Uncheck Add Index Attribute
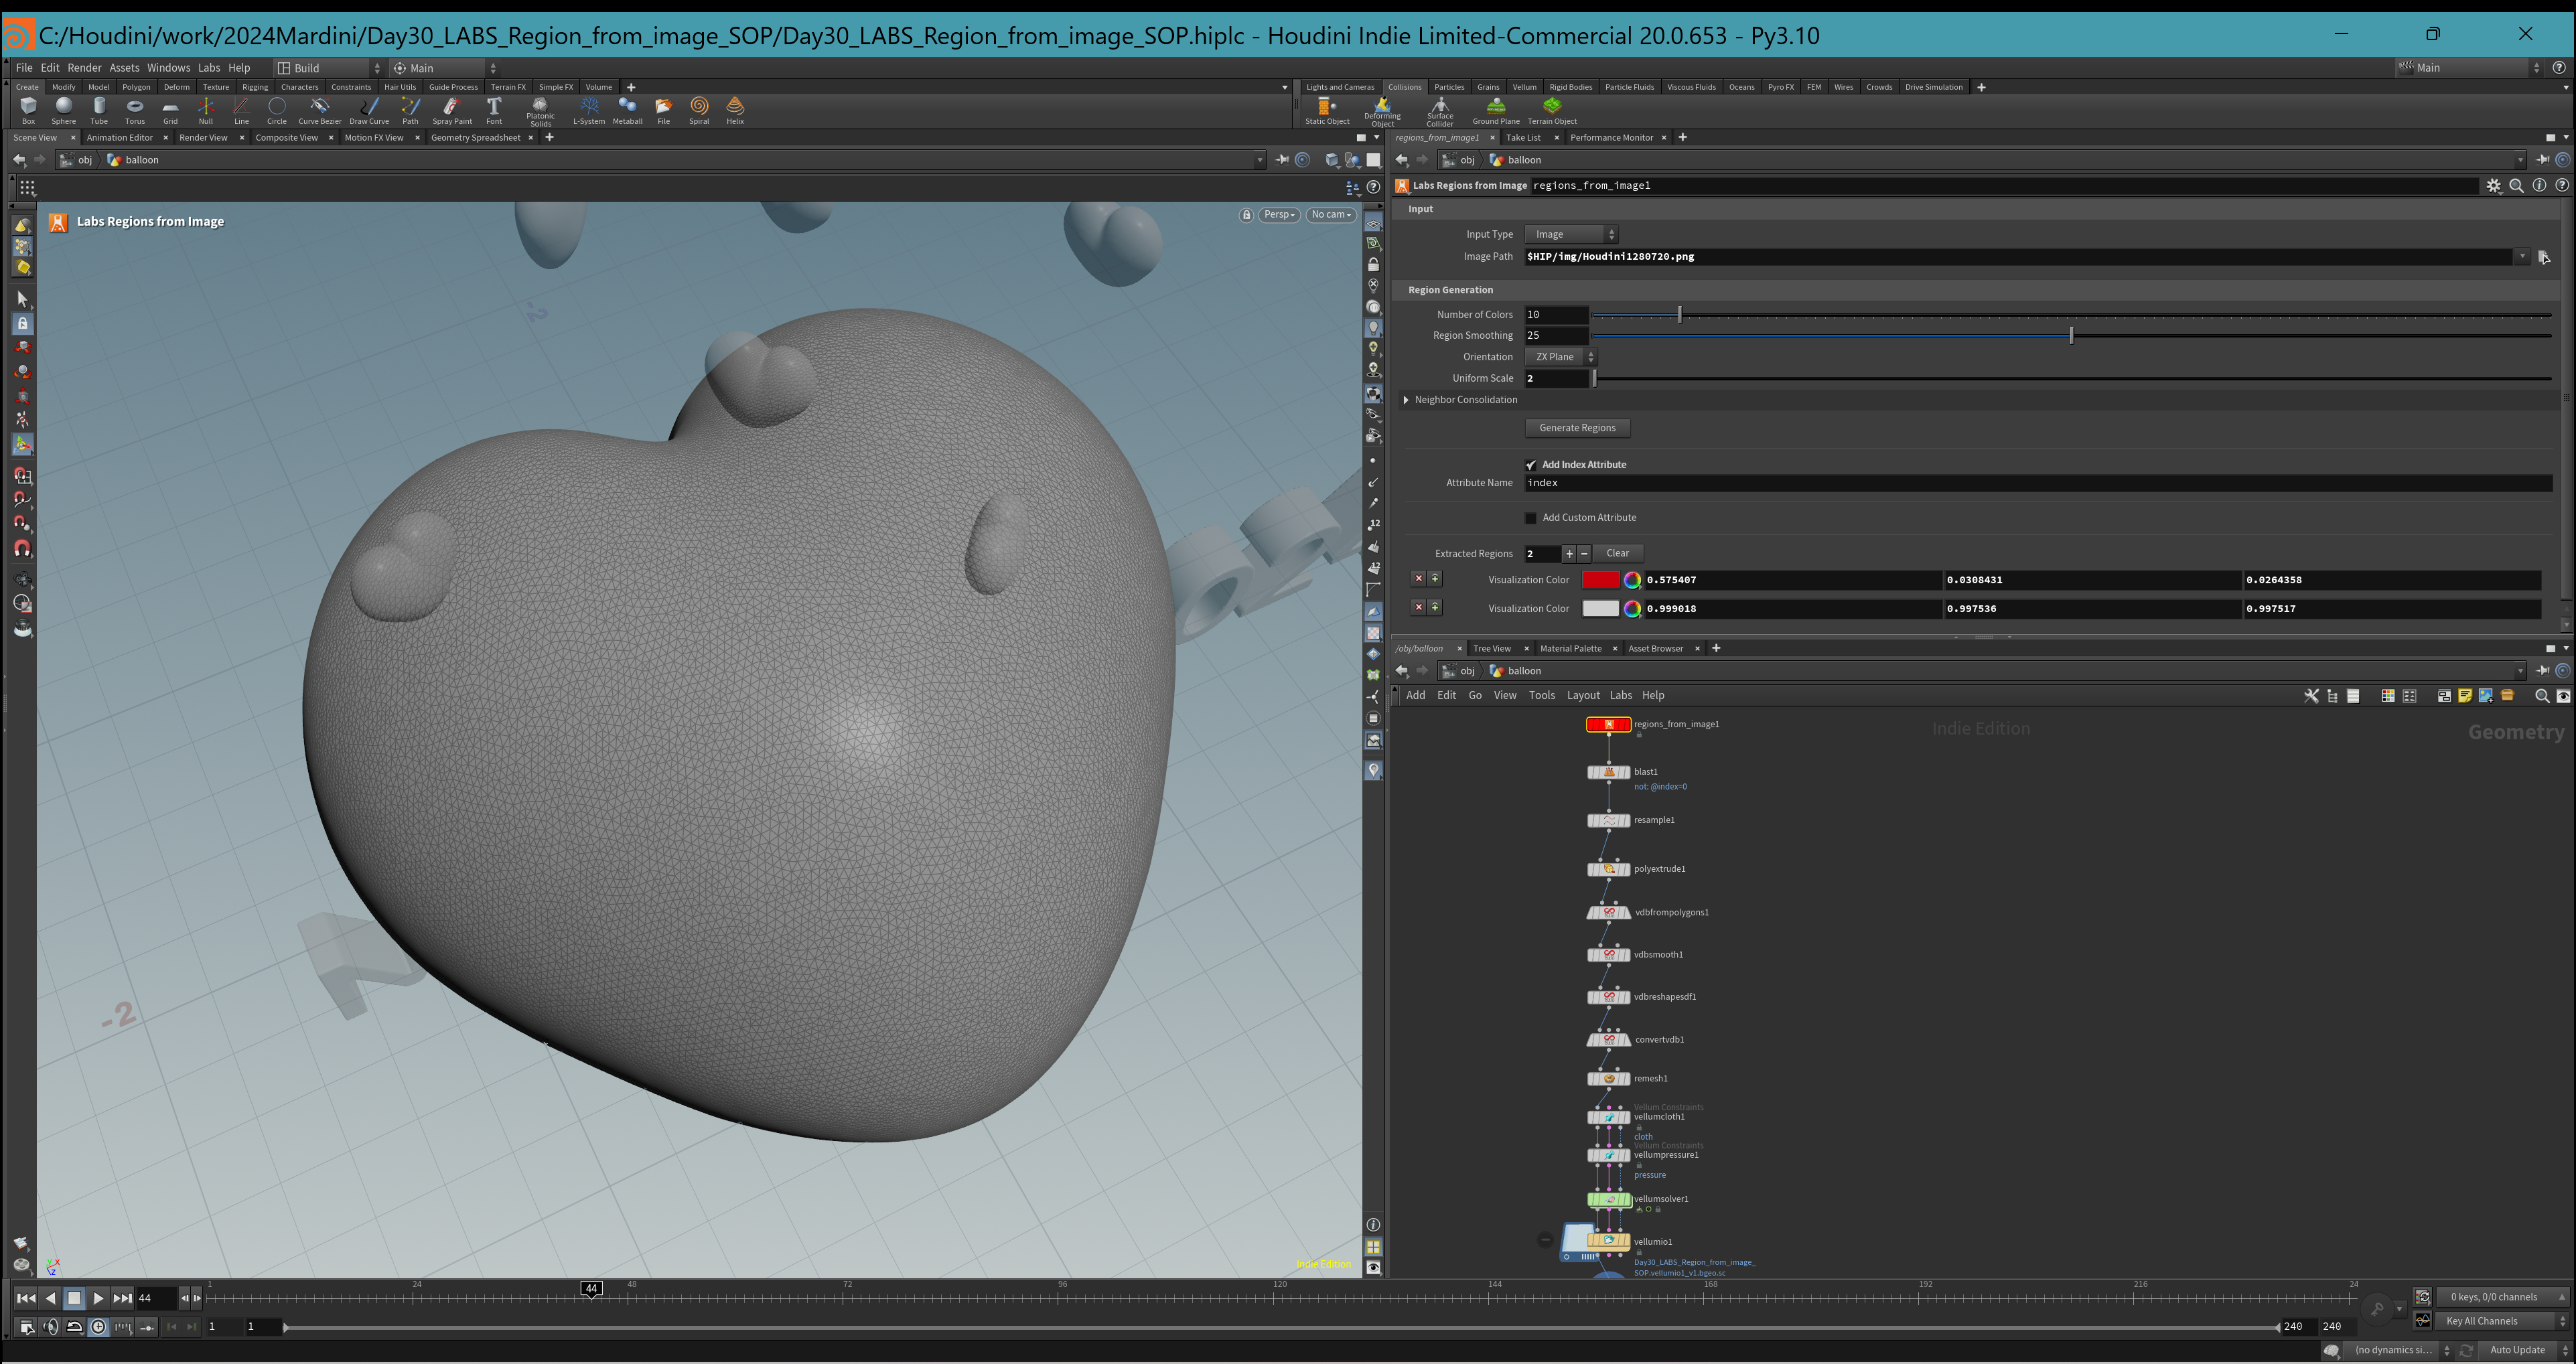 click(x=1530, y=465)
